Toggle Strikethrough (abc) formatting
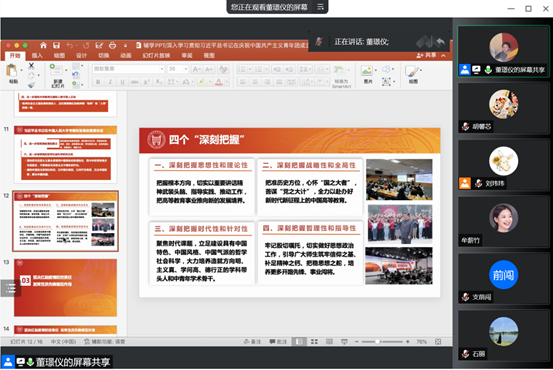The width and height of the screenshot is (553, 370). click(x=134, y=82)
